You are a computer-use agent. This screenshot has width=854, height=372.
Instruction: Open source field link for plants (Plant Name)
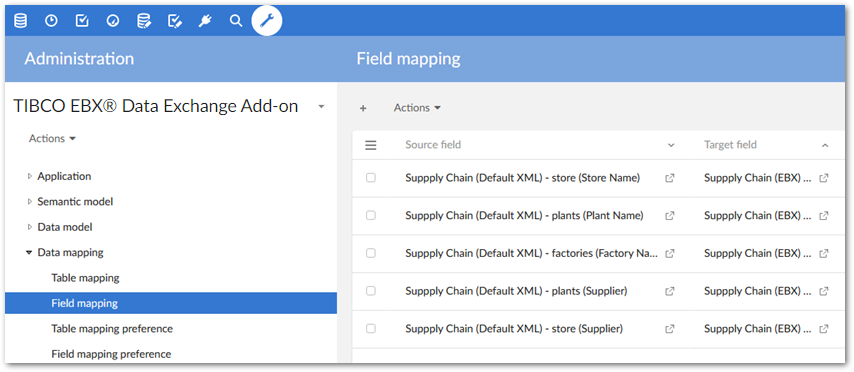tap(670, 216)
